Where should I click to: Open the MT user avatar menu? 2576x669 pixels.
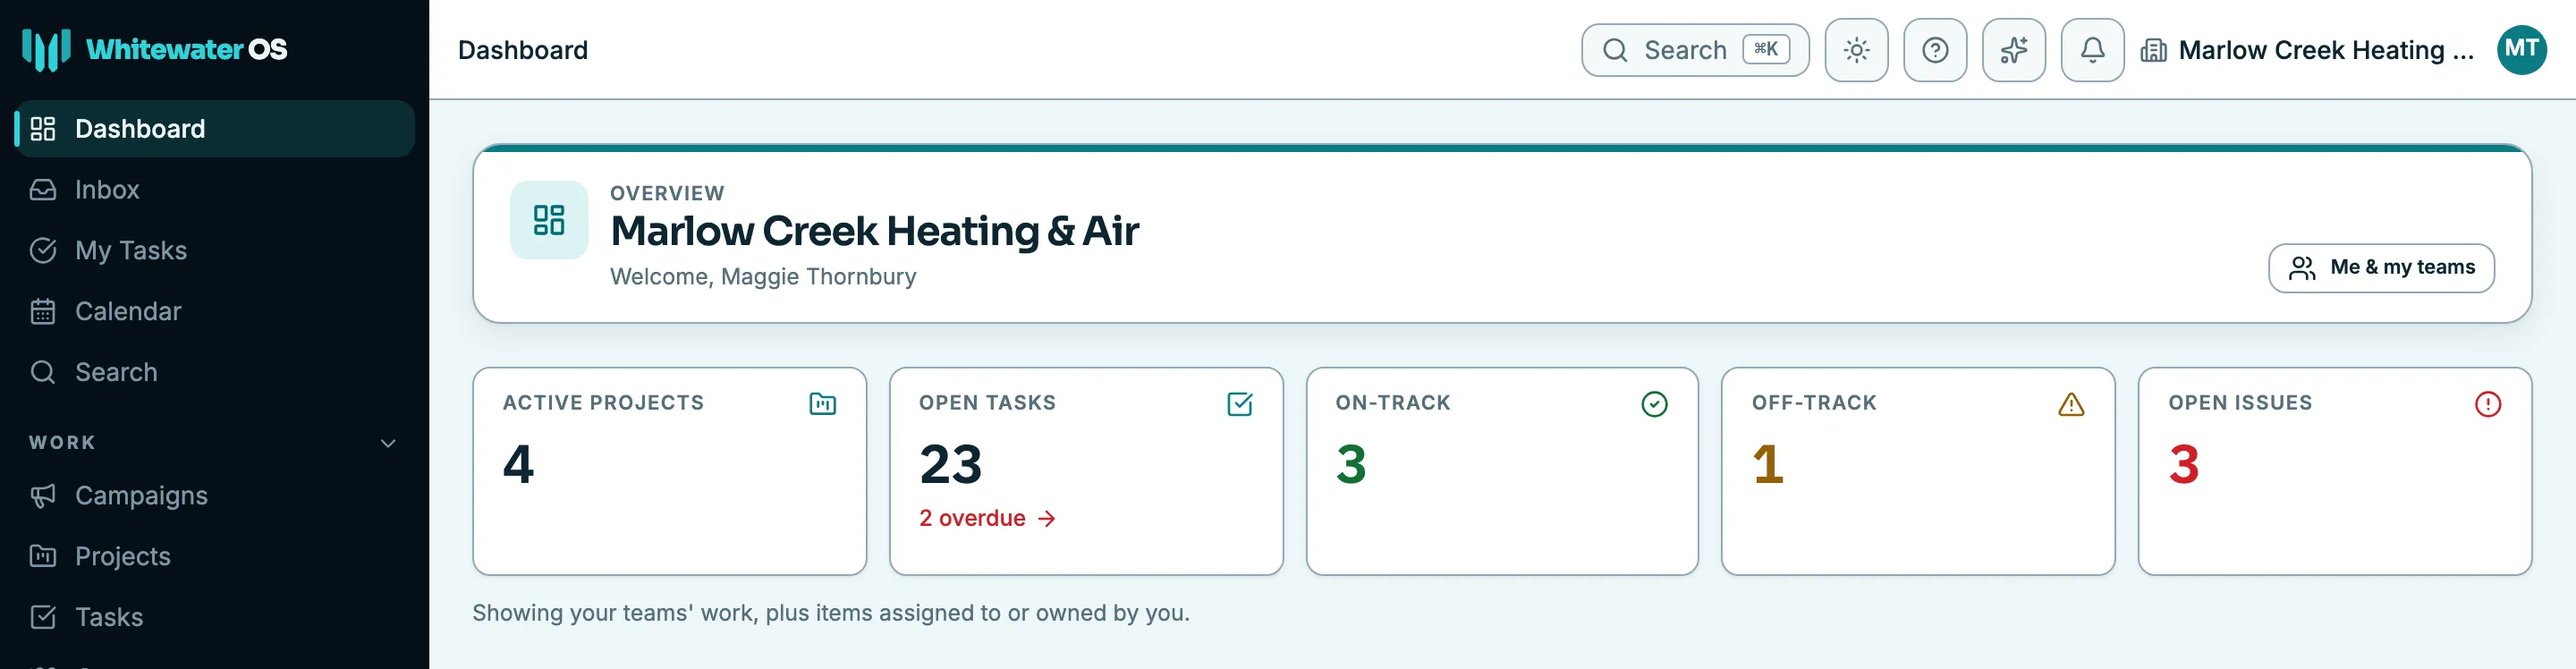2522,50
